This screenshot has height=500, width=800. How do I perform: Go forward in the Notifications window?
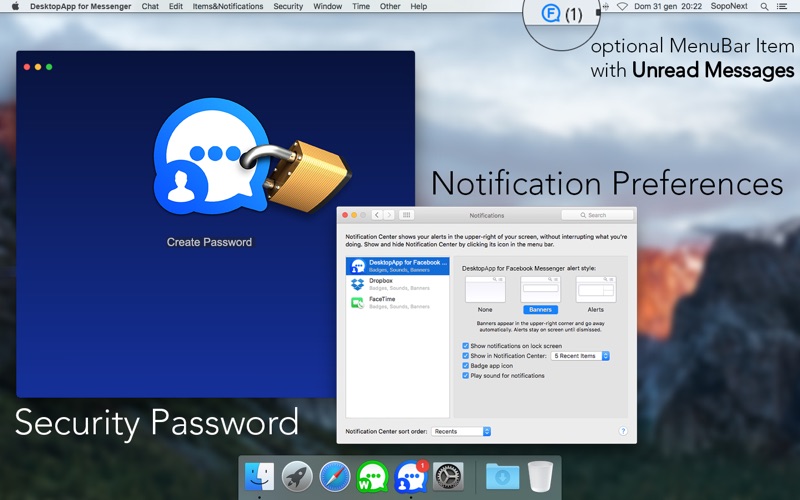[x=389, y=215]
